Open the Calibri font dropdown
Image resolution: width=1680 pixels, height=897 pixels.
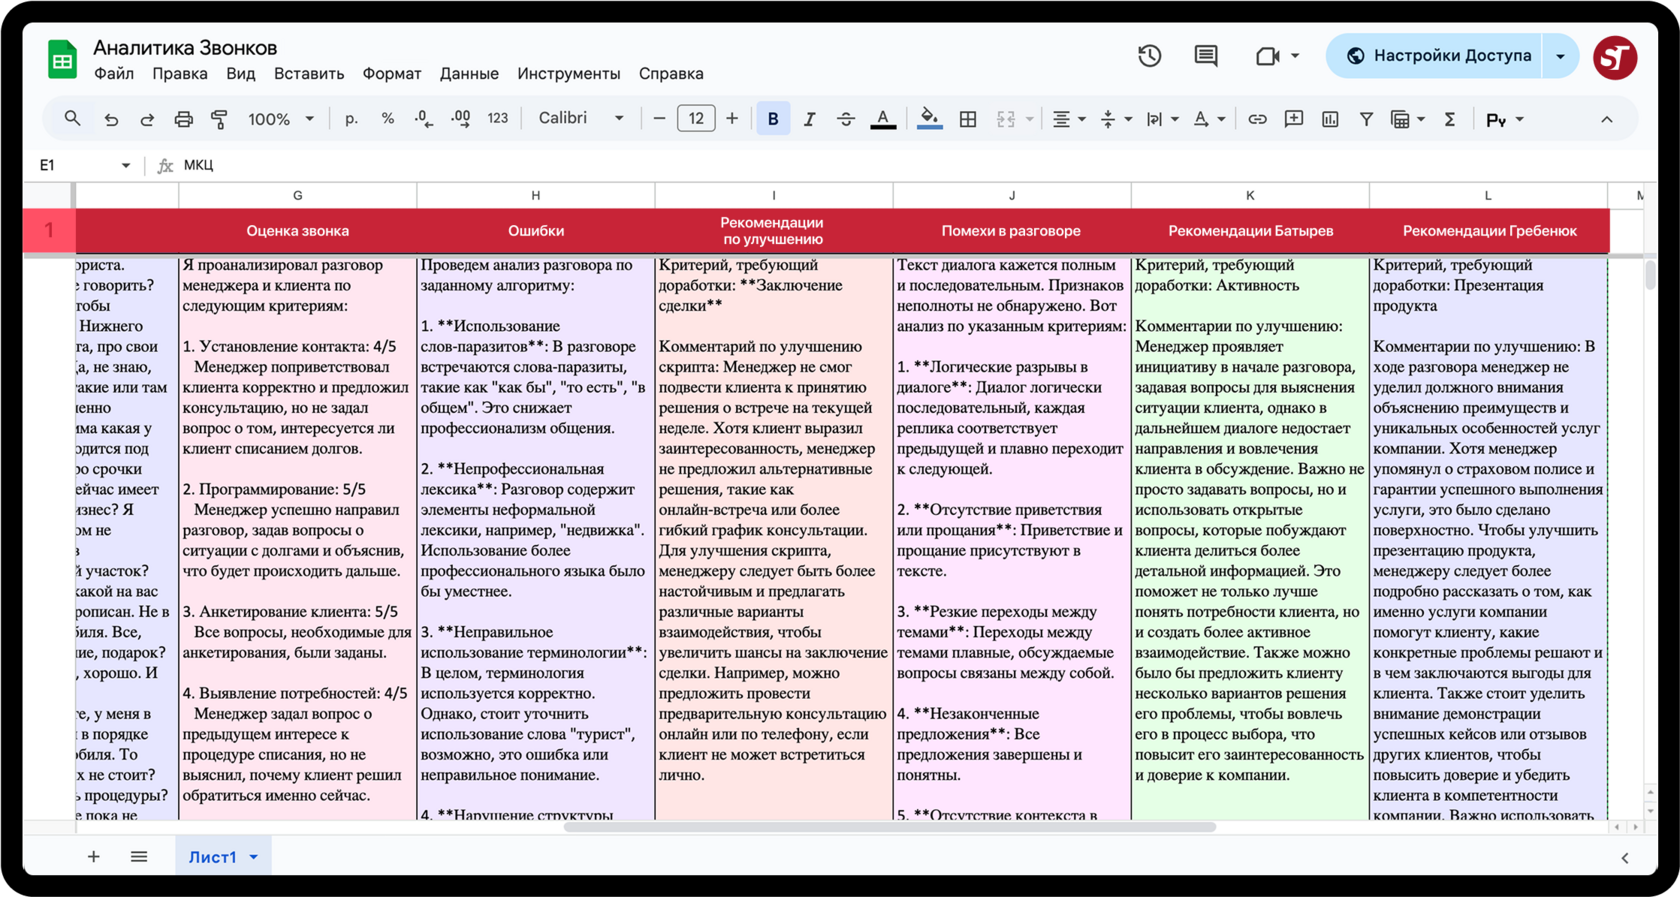click(581, 118)
